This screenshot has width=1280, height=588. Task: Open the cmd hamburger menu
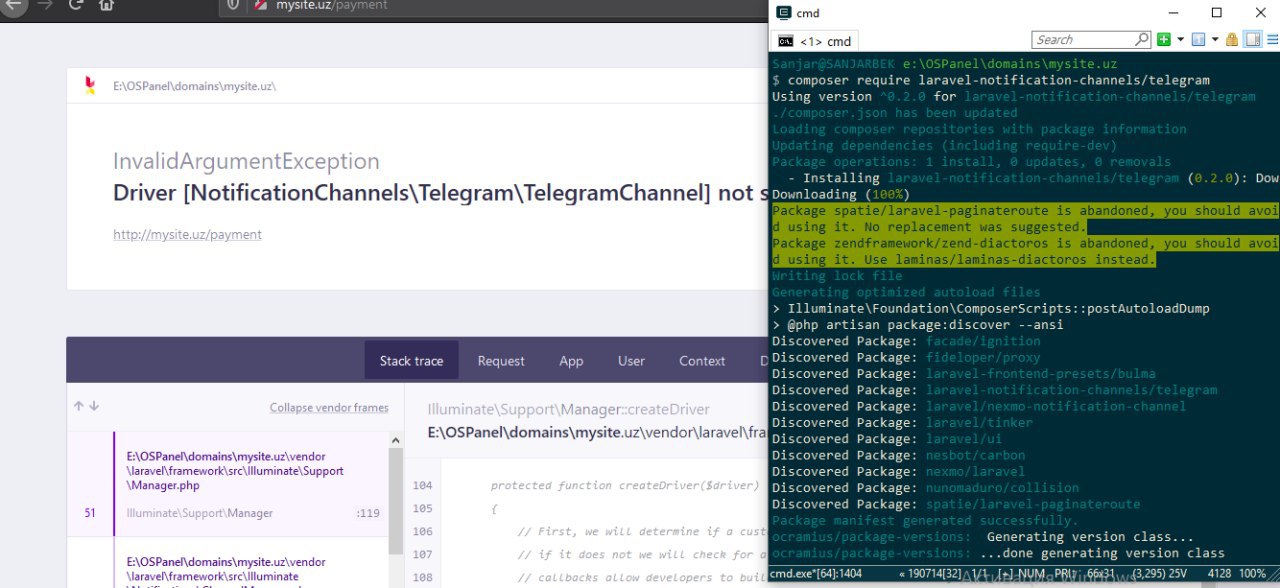pos(1271,40)
